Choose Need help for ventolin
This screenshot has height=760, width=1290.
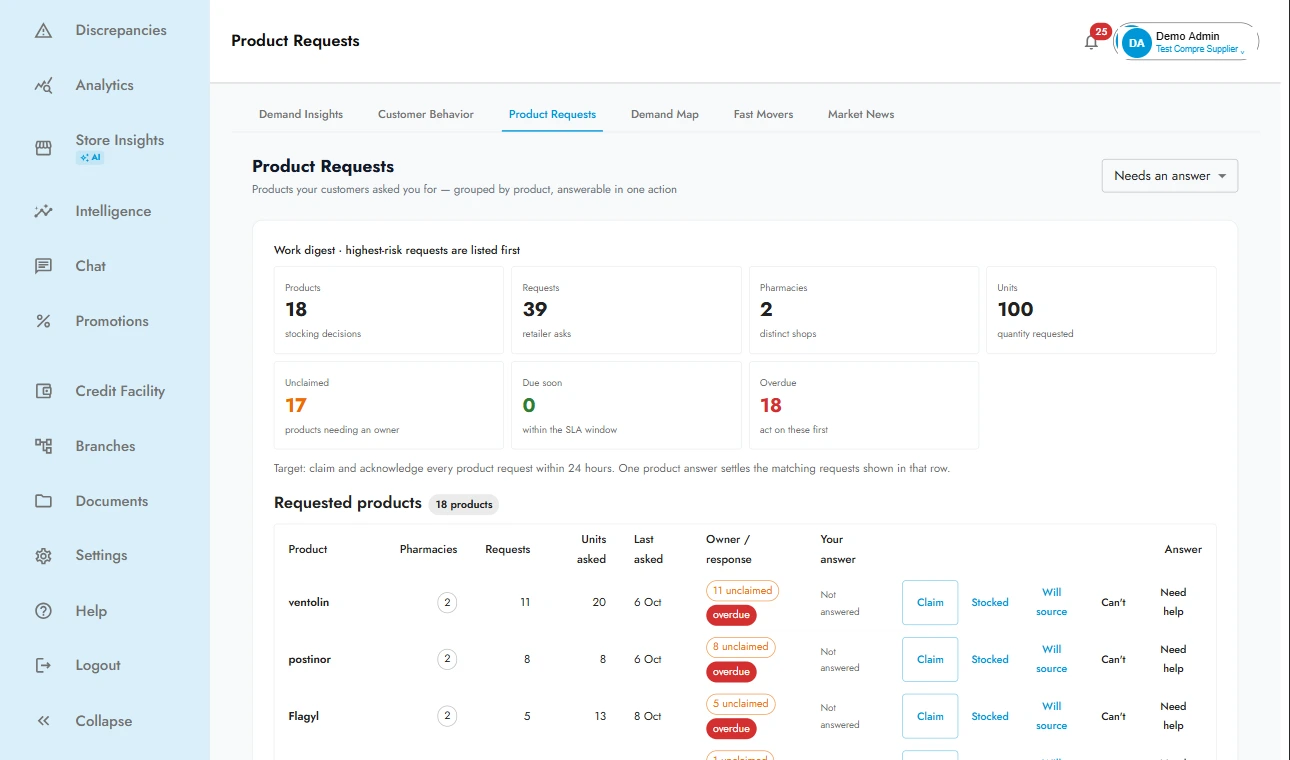click(1173, 602)
